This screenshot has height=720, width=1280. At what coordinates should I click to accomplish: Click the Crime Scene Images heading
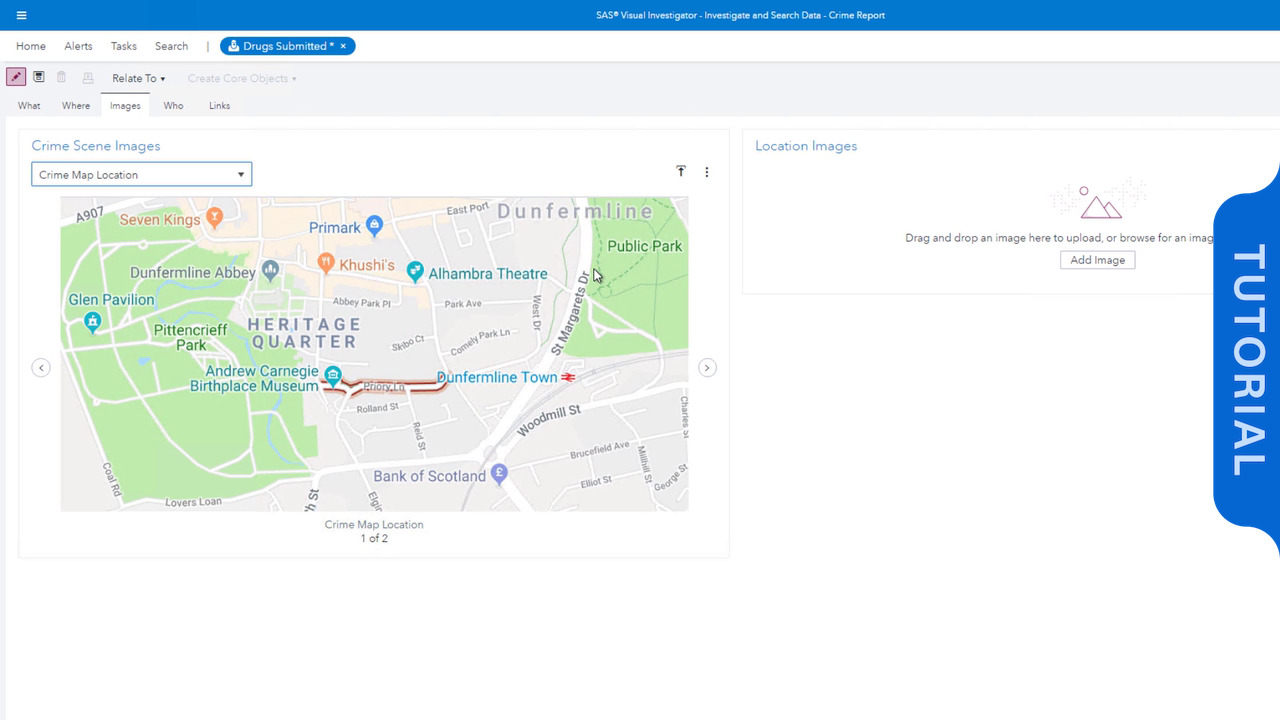[x=96, y=146]
